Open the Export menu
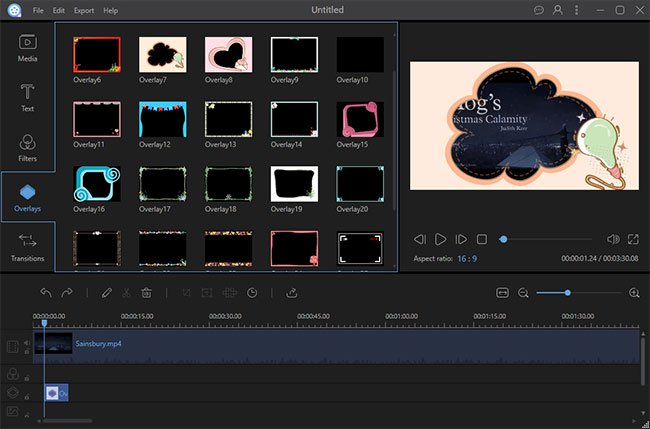 [84, 10]
